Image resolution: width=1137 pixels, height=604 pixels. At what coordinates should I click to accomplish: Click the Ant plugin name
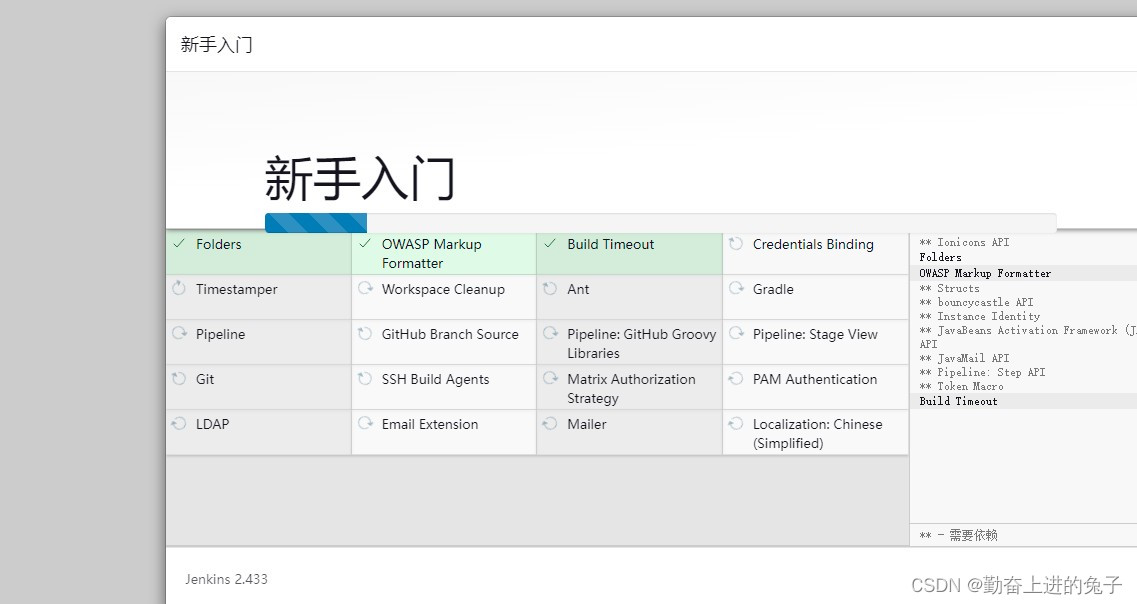click(x=578, y=289)
